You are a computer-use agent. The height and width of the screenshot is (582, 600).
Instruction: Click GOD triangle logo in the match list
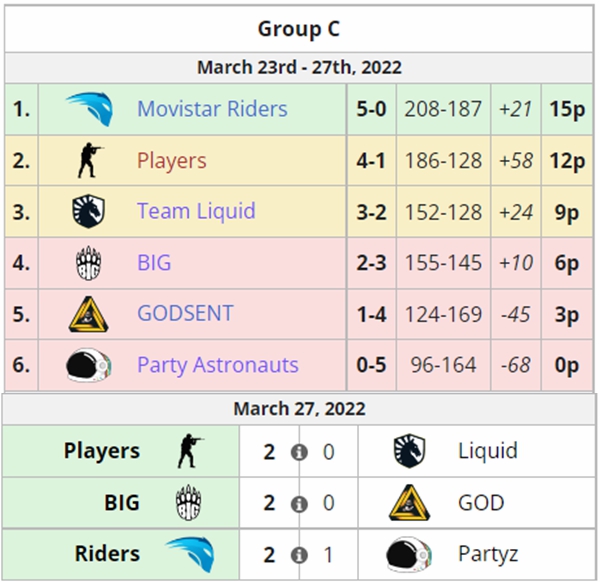(409, 503)
